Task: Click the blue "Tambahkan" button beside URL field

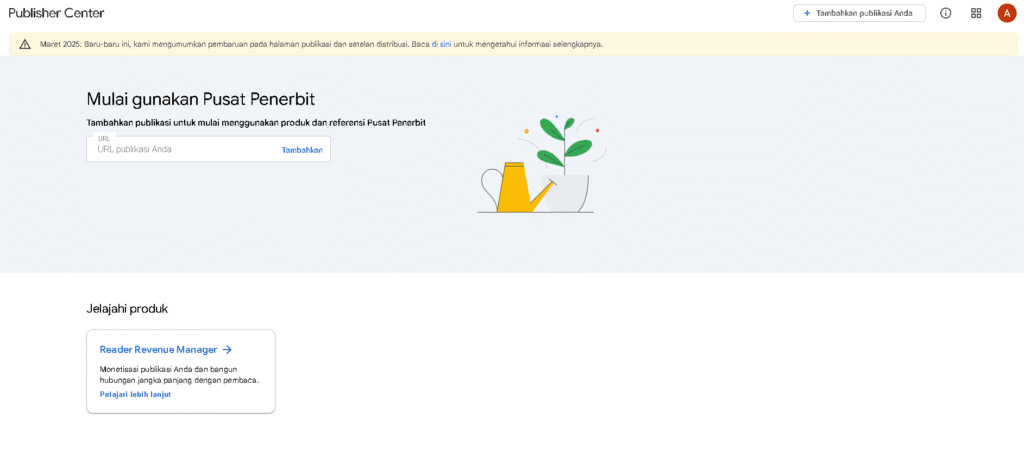Action: (302, 150)
